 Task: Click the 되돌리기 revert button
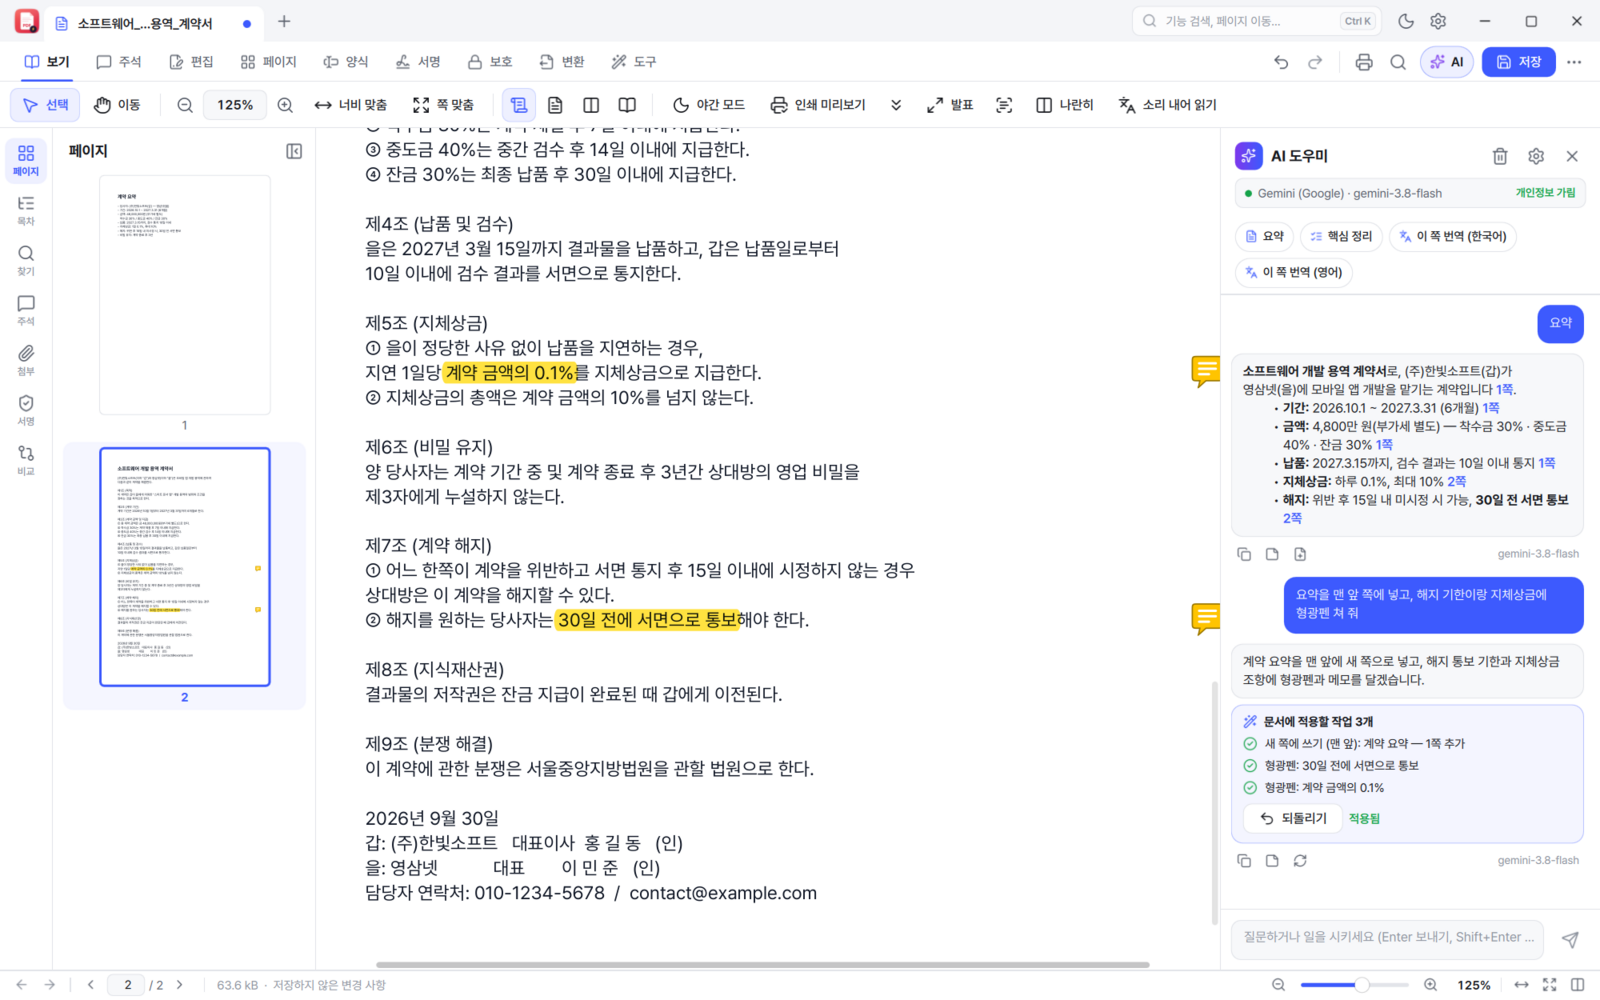tap(1292, 818)
